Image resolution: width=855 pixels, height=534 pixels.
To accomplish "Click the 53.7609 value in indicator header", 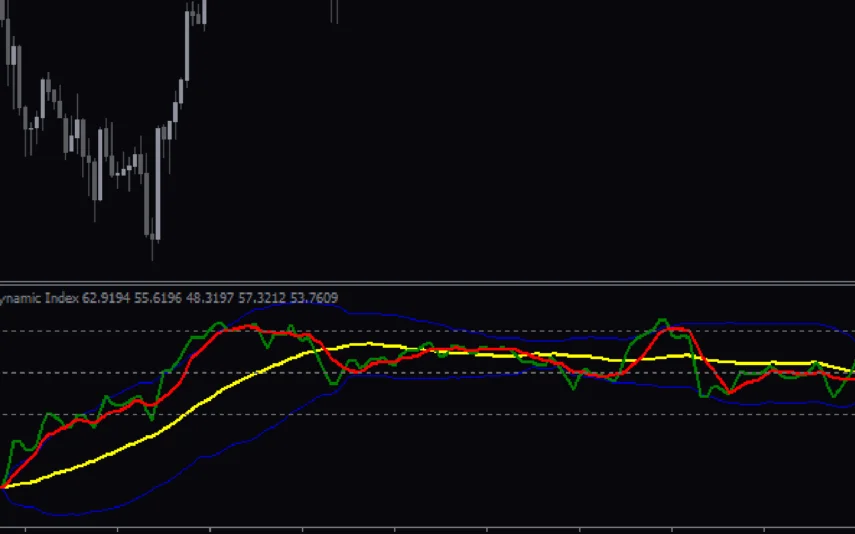I will click(312, 297).
